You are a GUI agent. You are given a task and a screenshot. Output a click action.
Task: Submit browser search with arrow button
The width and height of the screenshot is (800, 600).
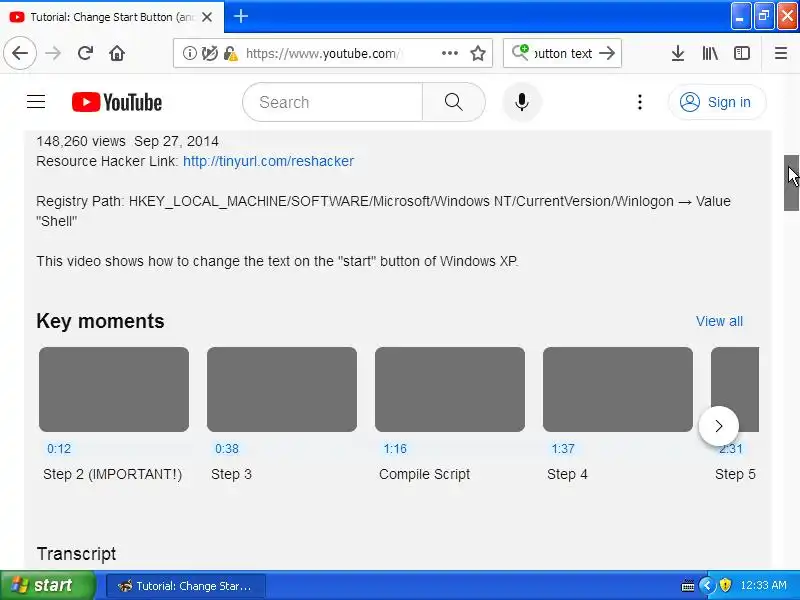pyautogui.click(x=607, y=53)
